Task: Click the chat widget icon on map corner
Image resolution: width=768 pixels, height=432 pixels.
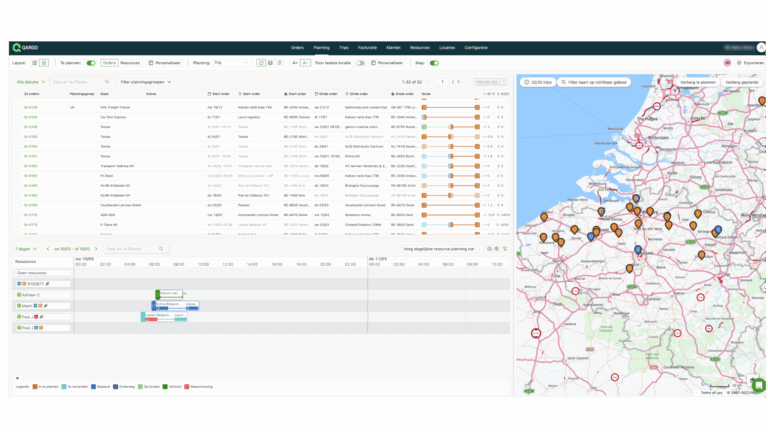Action: pos(759,385)
